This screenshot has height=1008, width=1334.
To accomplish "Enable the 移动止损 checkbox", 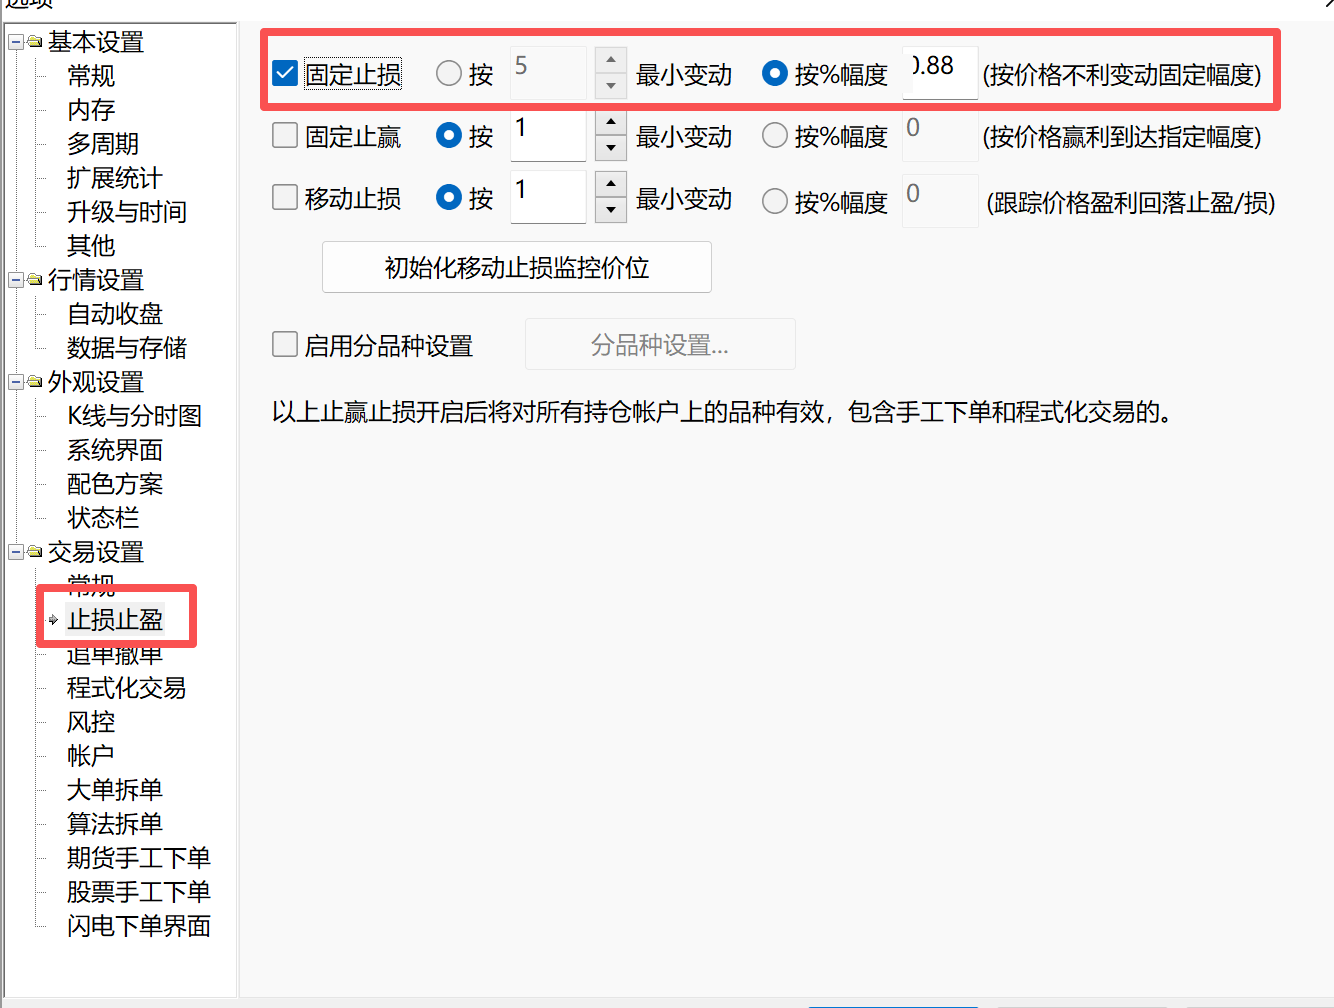I will 285,197.
